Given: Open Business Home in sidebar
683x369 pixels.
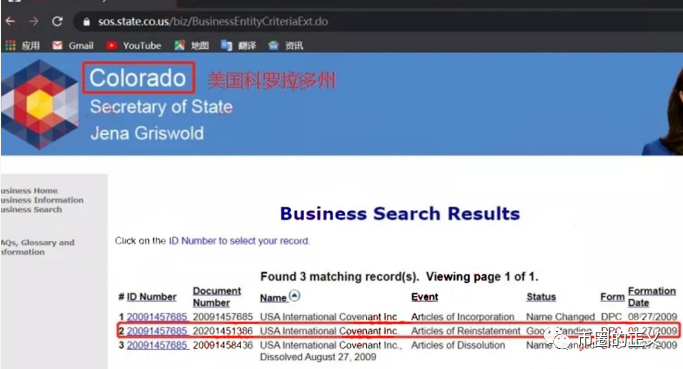Looking at the screenshot, I should pyautogui.click(x=29, y=191).
